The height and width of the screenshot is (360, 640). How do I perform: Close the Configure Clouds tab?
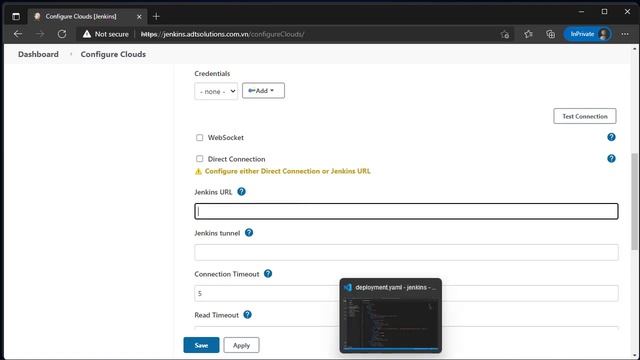[x=139, y=17]
